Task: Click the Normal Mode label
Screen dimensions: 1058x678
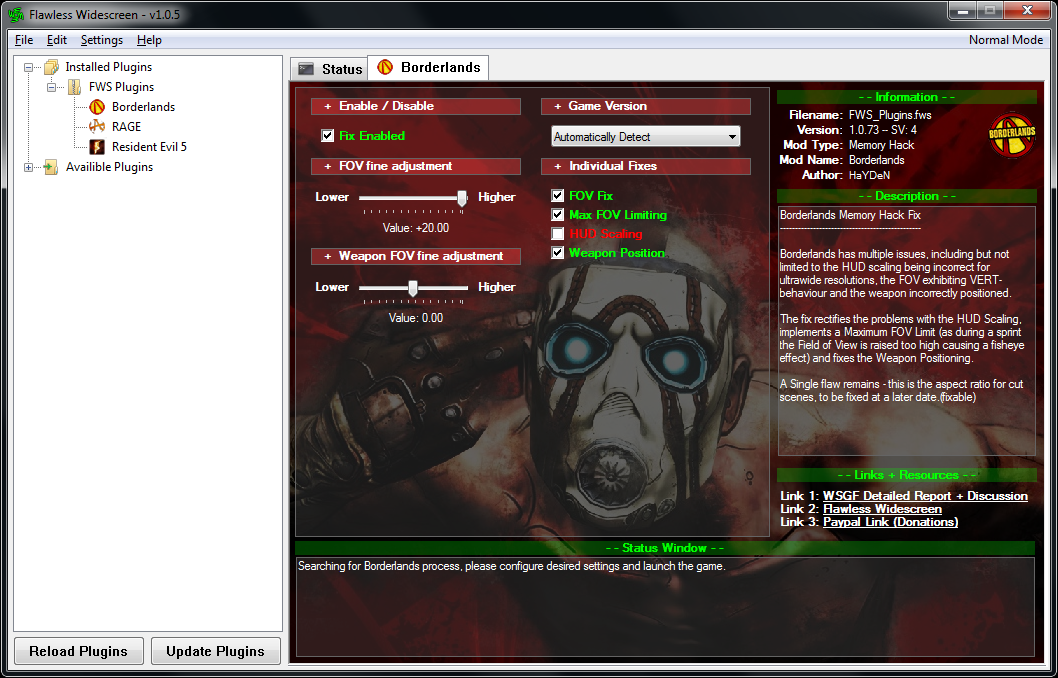Action: (x=1006, y=40)
